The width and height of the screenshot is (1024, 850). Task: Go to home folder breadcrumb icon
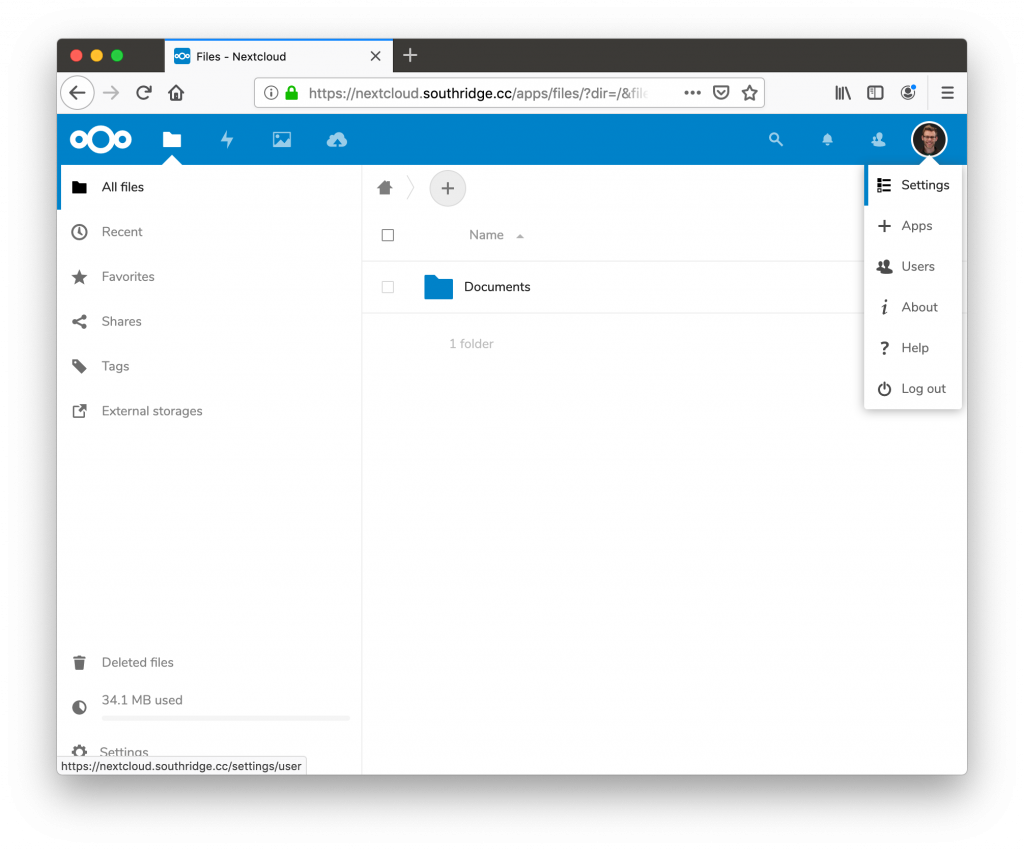[385, 188]
